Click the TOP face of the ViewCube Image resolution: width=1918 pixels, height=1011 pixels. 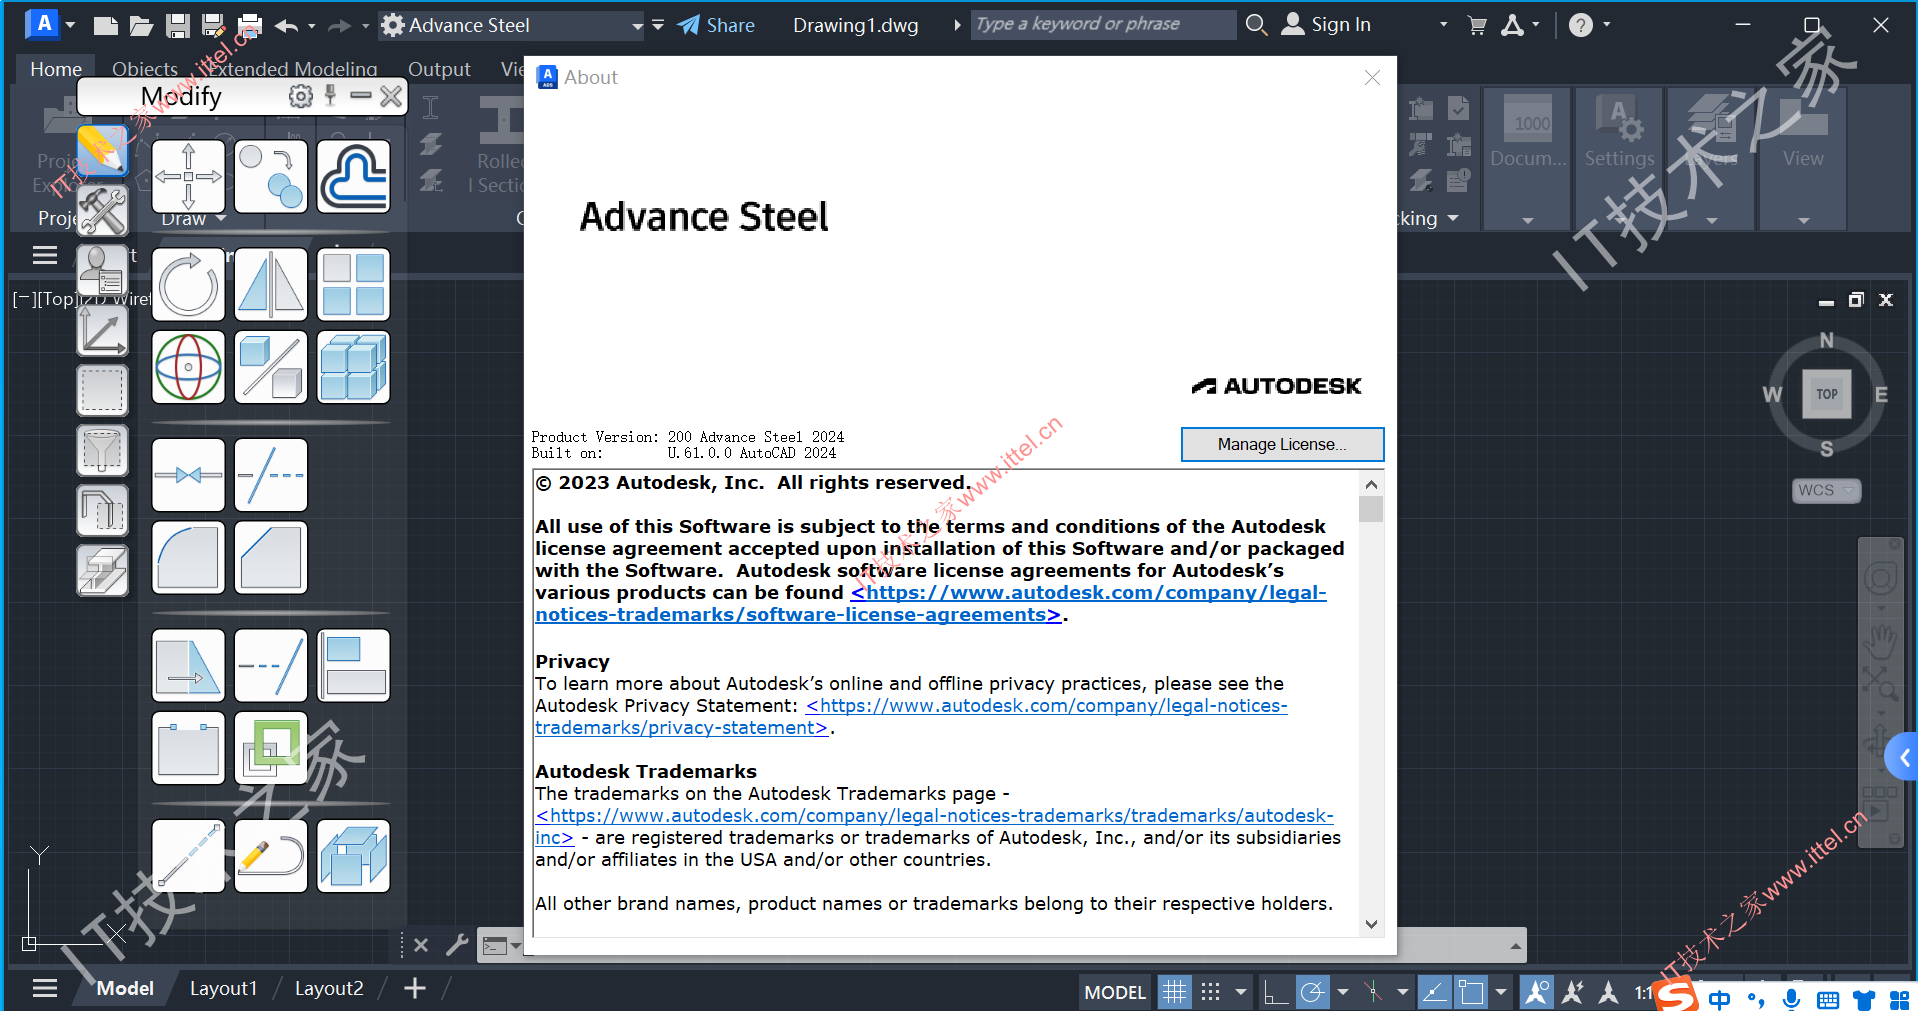click(1826, 394)
